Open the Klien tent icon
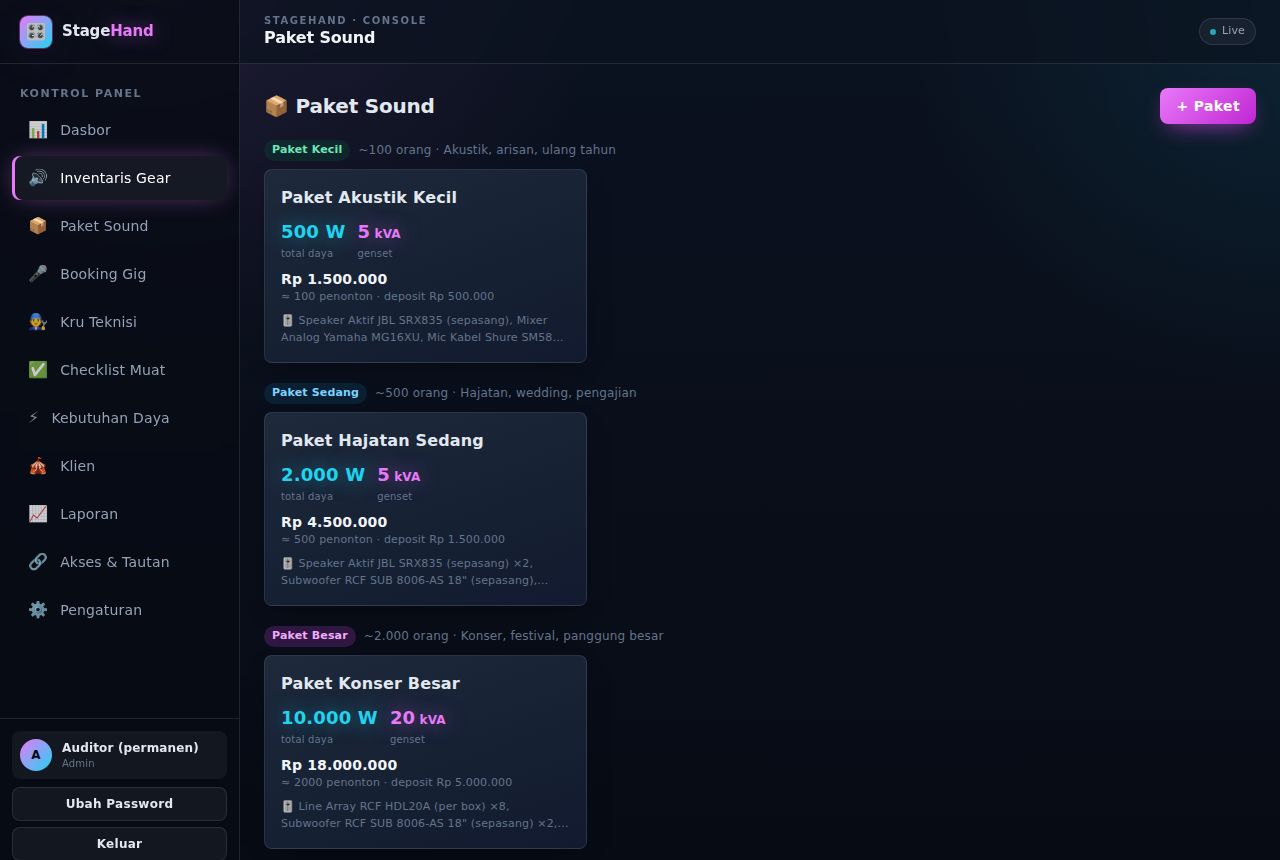The height and width of the screenshot is (860, 1280). tap(38, 466)
